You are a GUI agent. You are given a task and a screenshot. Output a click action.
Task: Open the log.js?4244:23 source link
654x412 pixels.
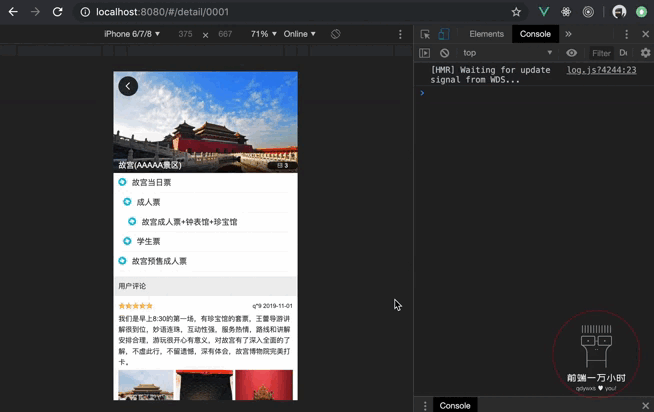tap(601, 70)
